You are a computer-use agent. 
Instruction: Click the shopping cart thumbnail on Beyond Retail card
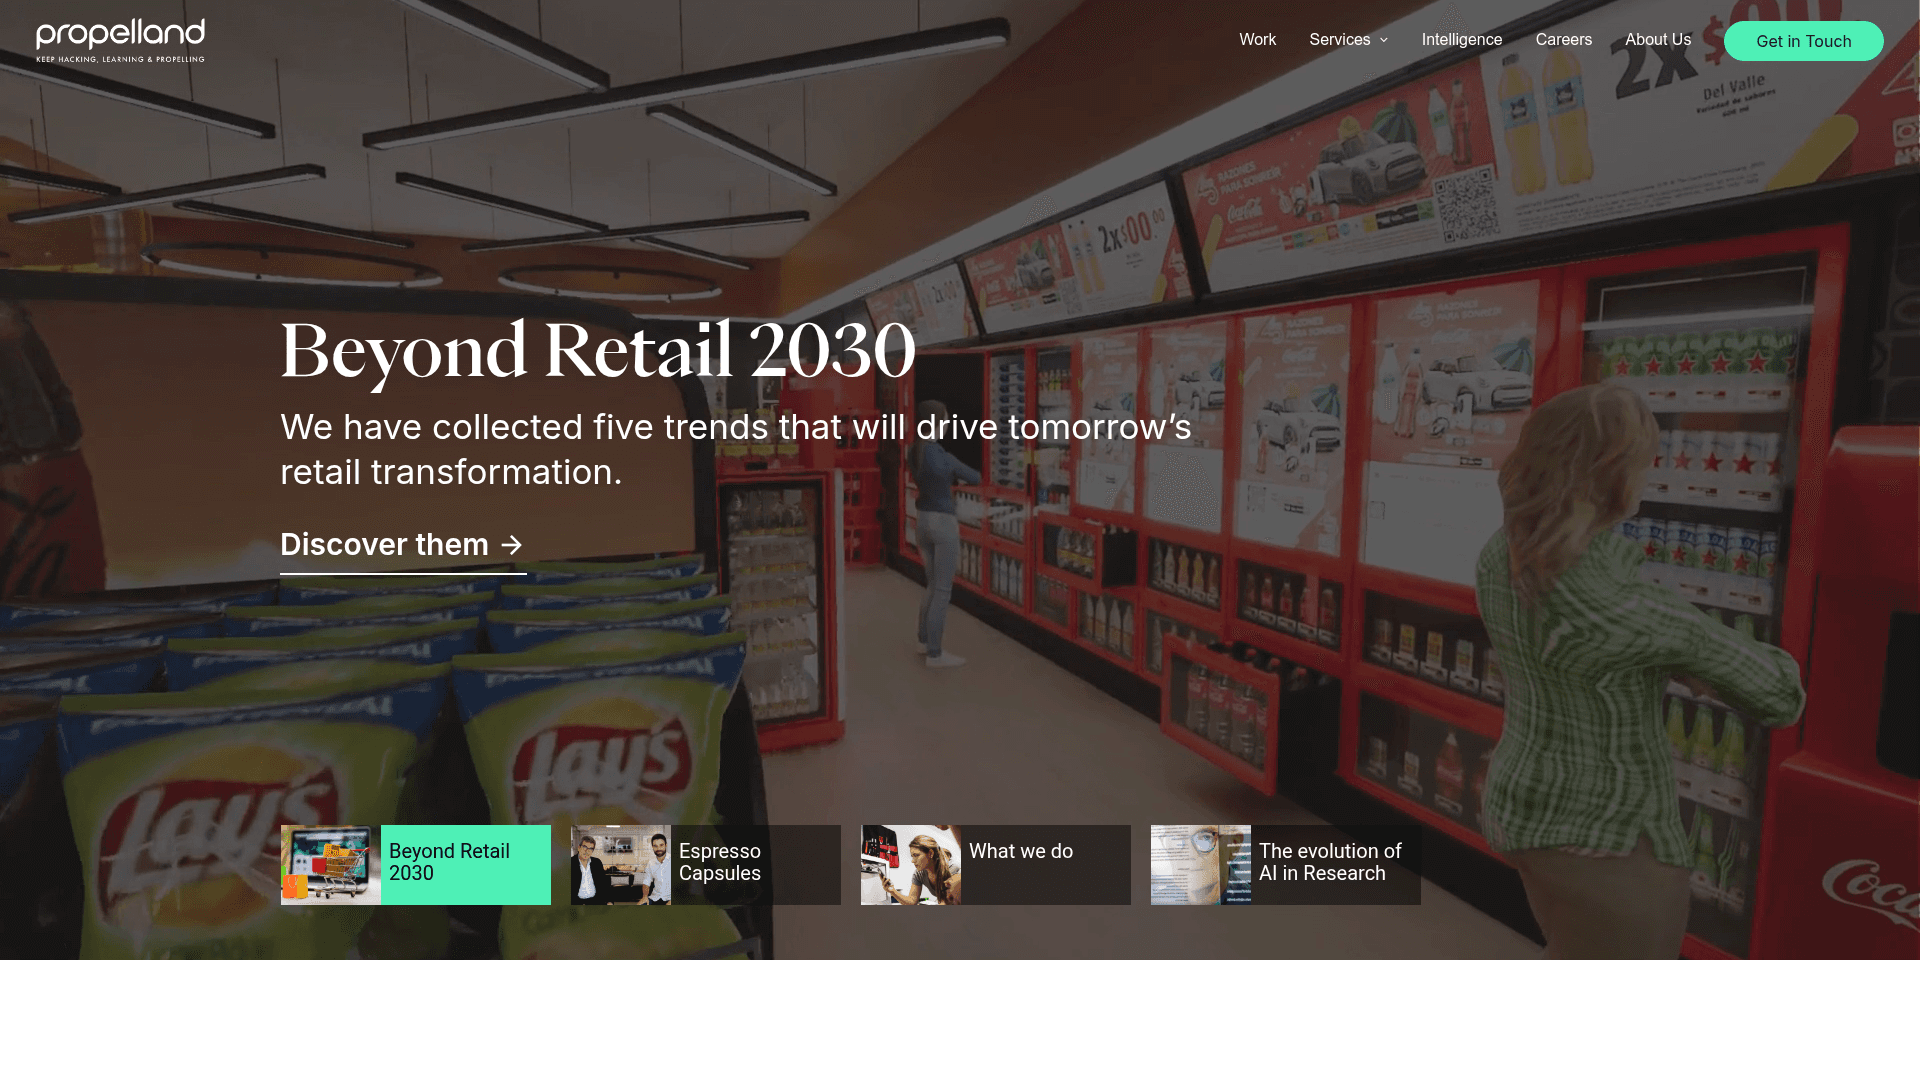click(x=328, y=864)
